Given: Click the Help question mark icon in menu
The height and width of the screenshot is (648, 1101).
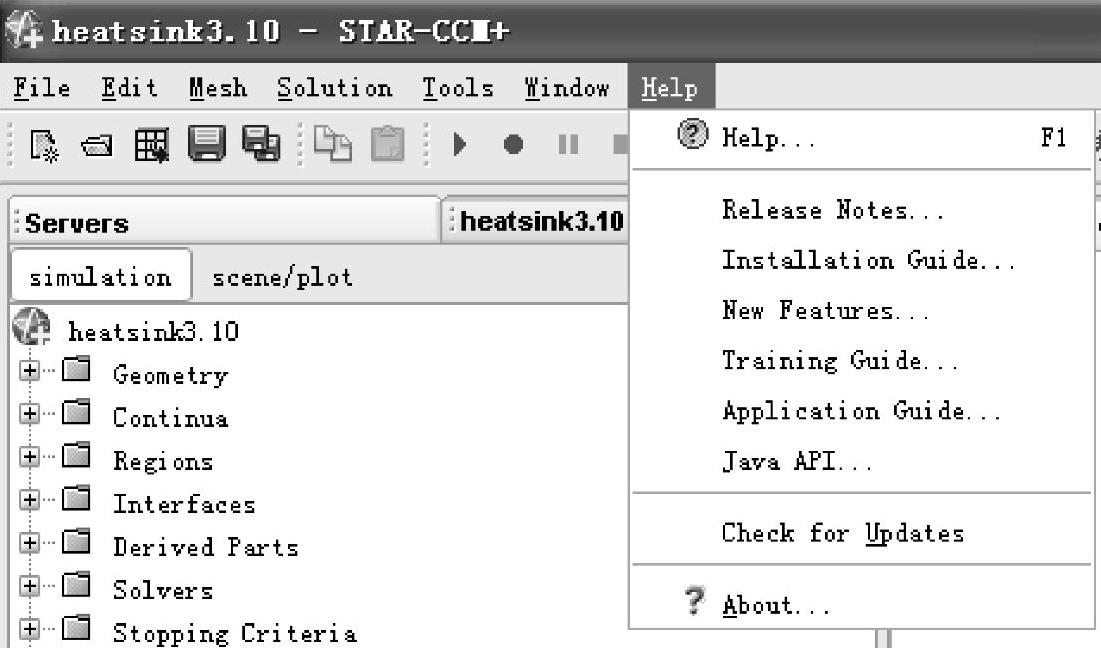Looking at the screenshot, I should point(693,134).
